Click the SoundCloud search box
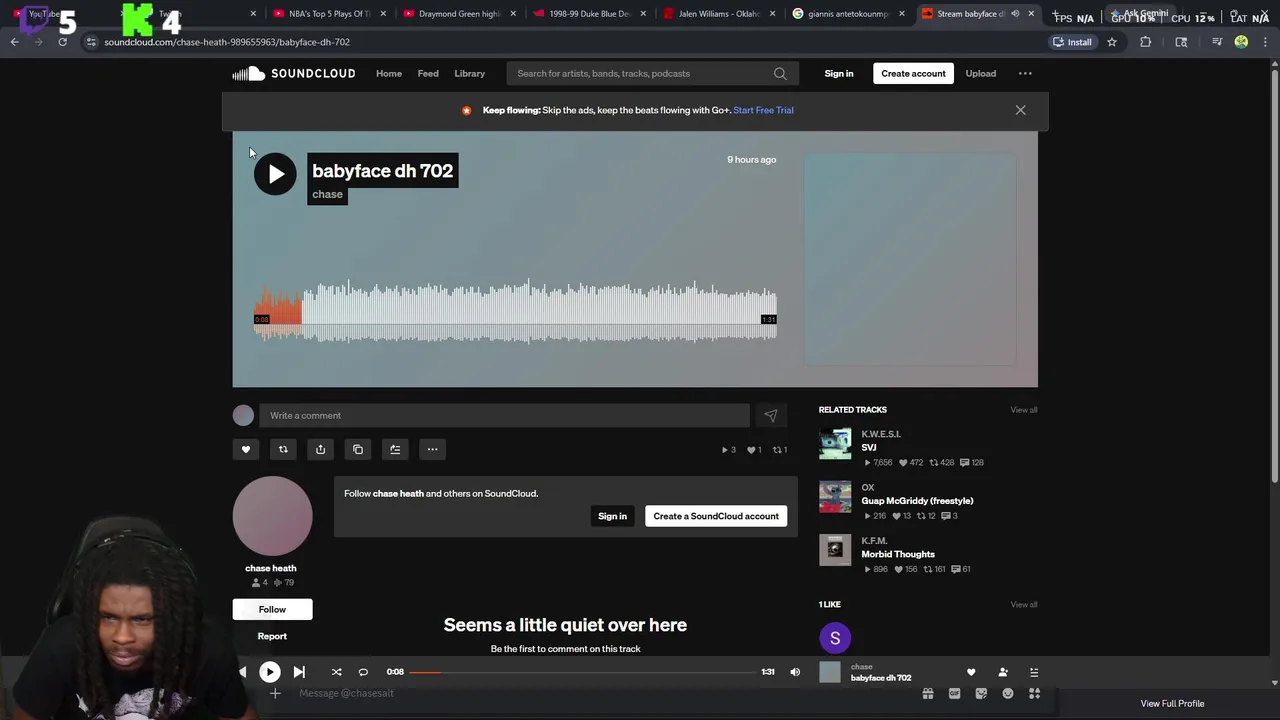 [650, 73]
